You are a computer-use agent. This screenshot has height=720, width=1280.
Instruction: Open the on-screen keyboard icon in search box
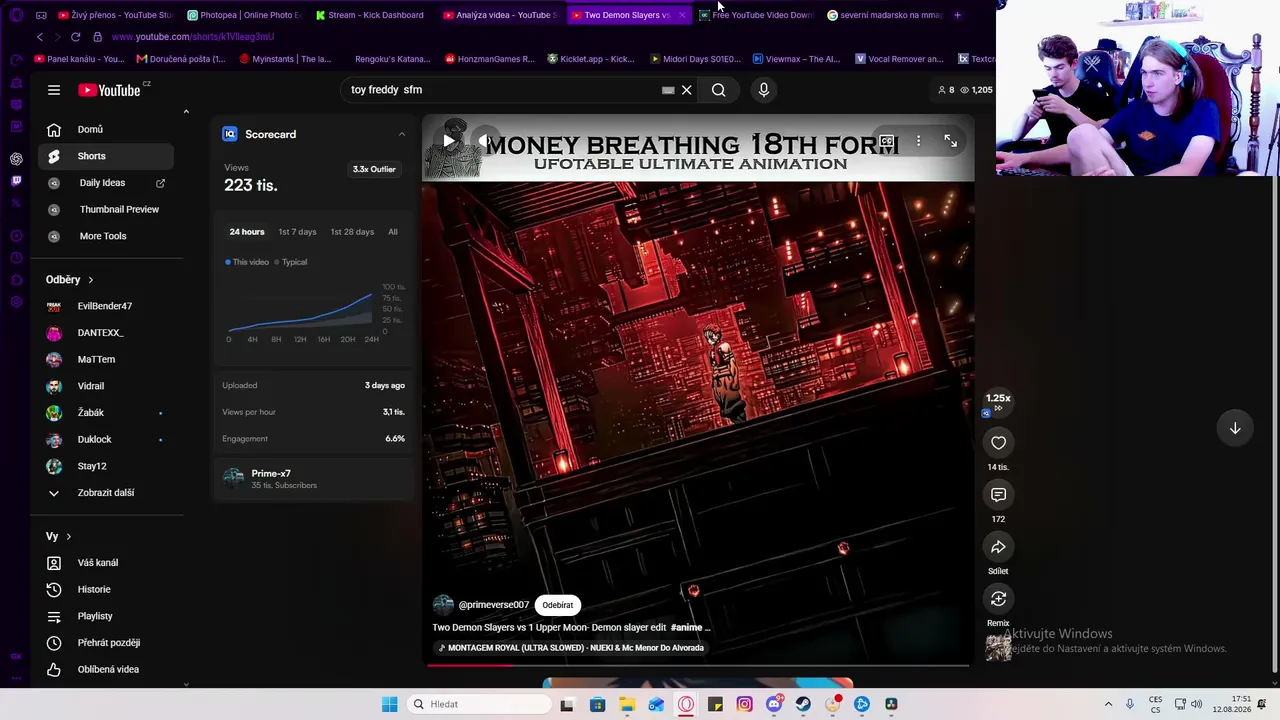[668, 90]
